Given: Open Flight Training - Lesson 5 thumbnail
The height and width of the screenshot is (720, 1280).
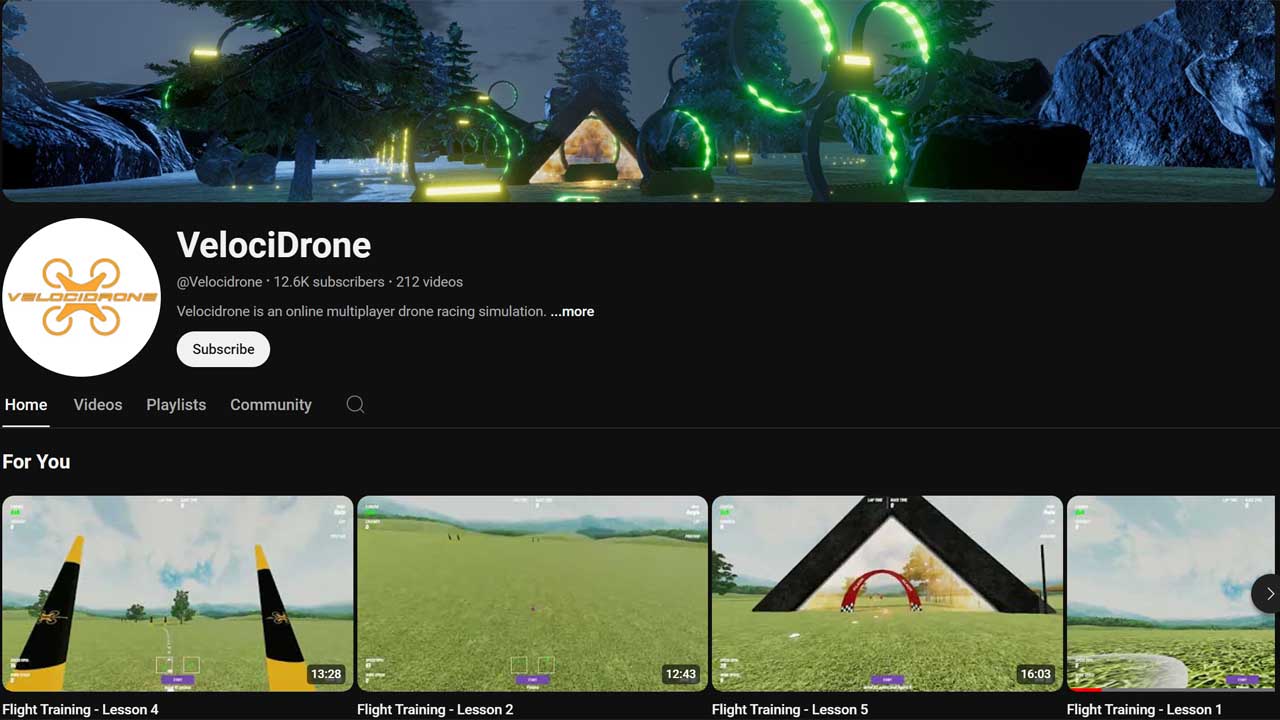Looking at the screenshot, I should point(887,593).
